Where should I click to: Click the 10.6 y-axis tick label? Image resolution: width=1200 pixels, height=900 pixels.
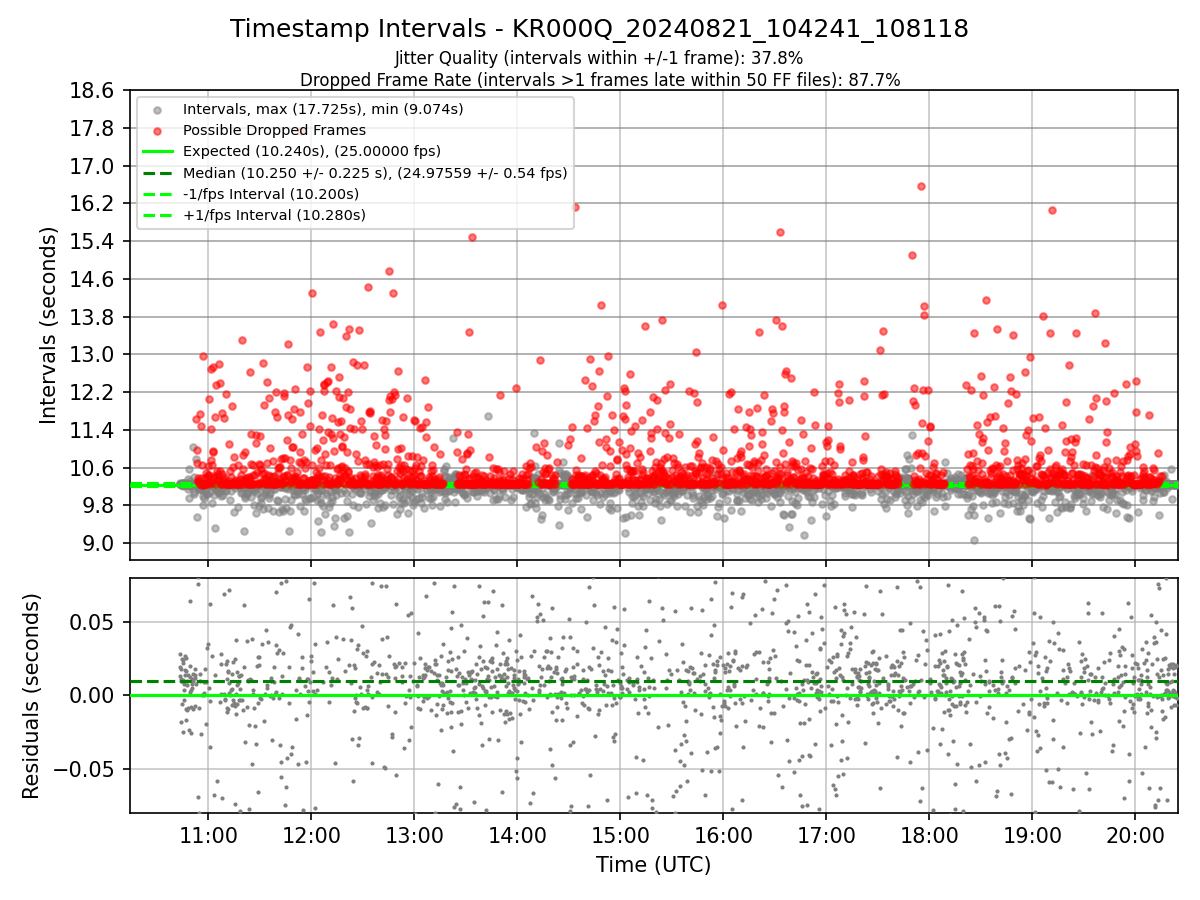(x=92, y=468)
